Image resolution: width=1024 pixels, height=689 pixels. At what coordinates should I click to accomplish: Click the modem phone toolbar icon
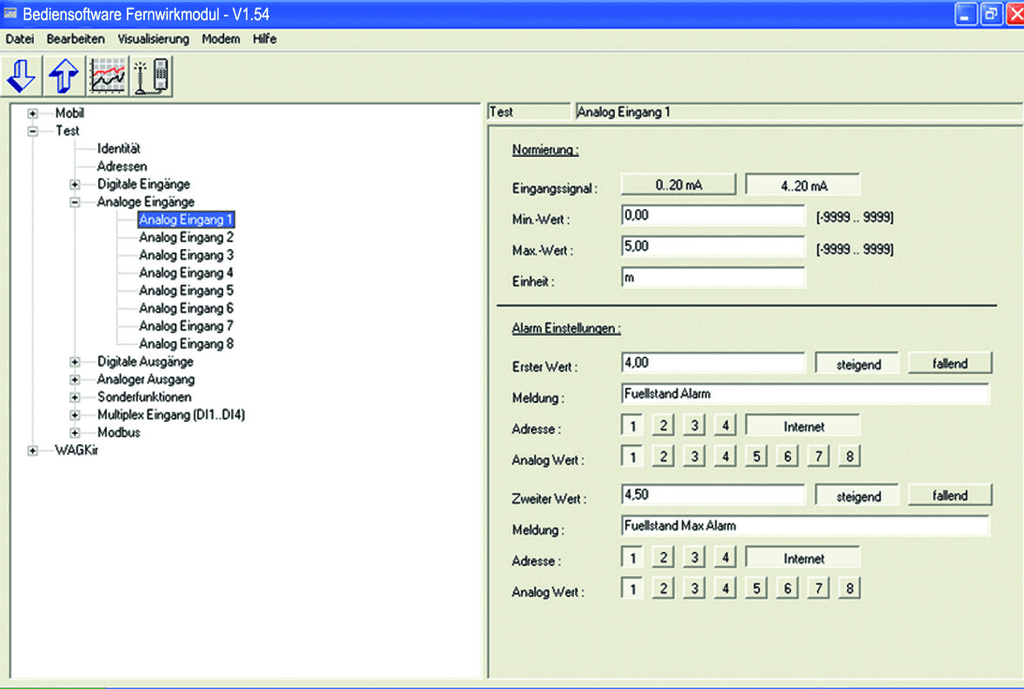point(151,76)
